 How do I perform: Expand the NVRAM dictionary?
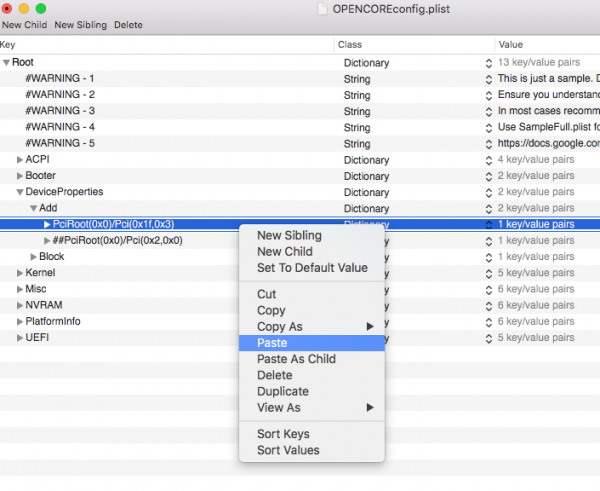point(20,305)
